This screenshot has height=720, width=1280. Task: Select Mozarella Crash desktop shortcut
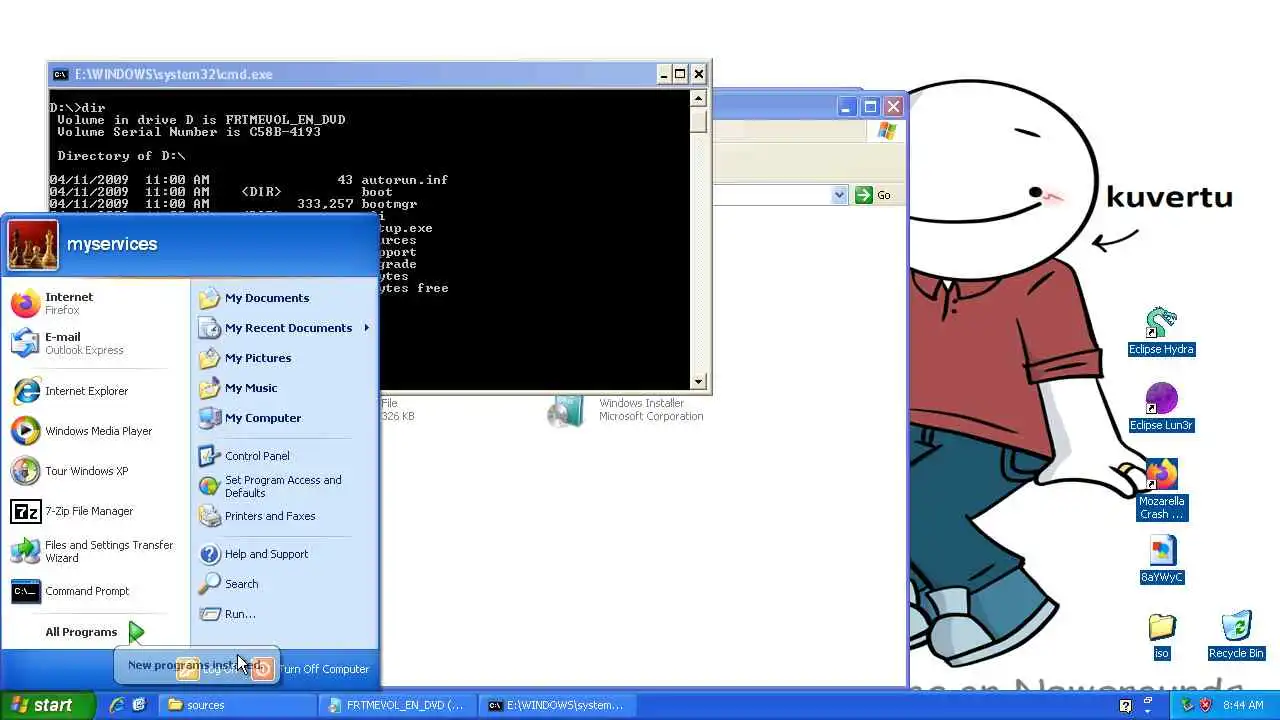[x=1161, y=490]
